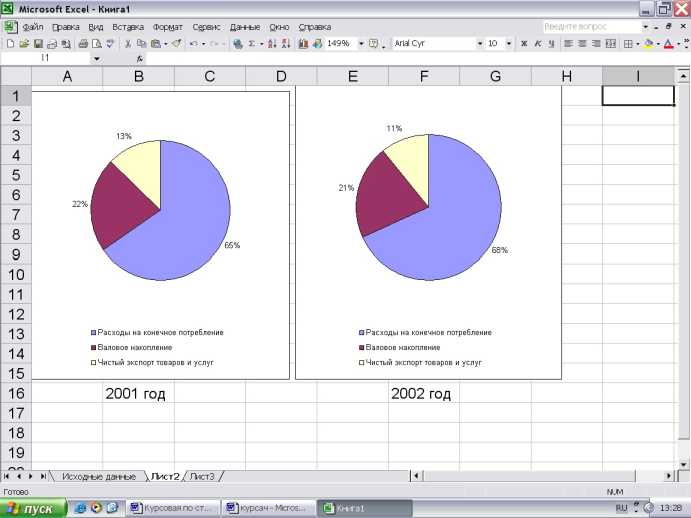
Task: Switch to the Исходные данные sheet tab
Action: [98, 476]
